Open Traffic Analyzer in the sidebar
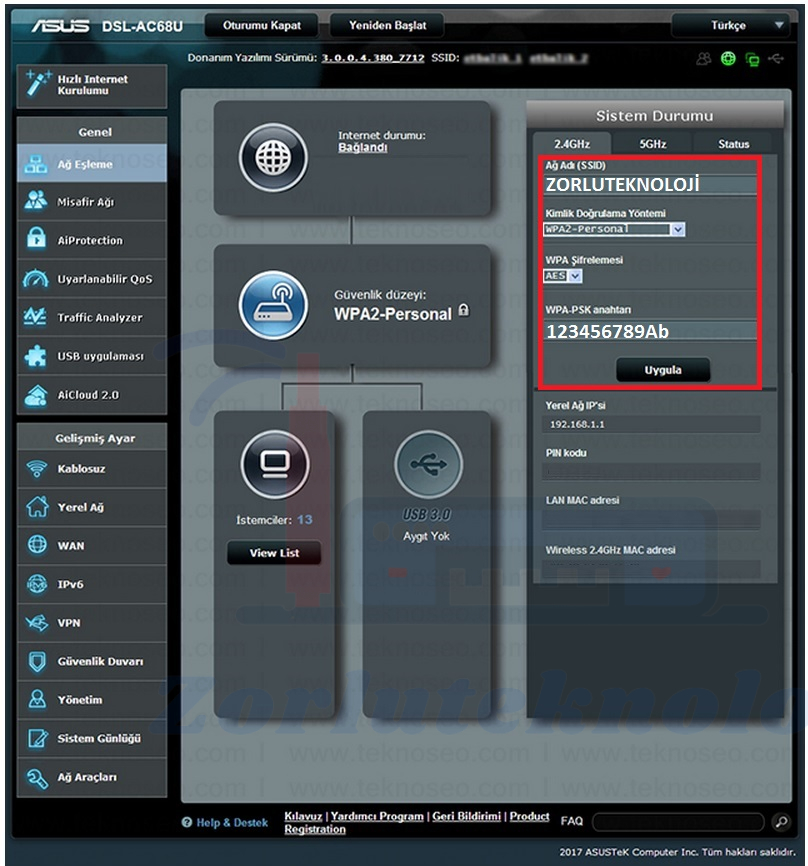808x866 pixels. (91, 317)
